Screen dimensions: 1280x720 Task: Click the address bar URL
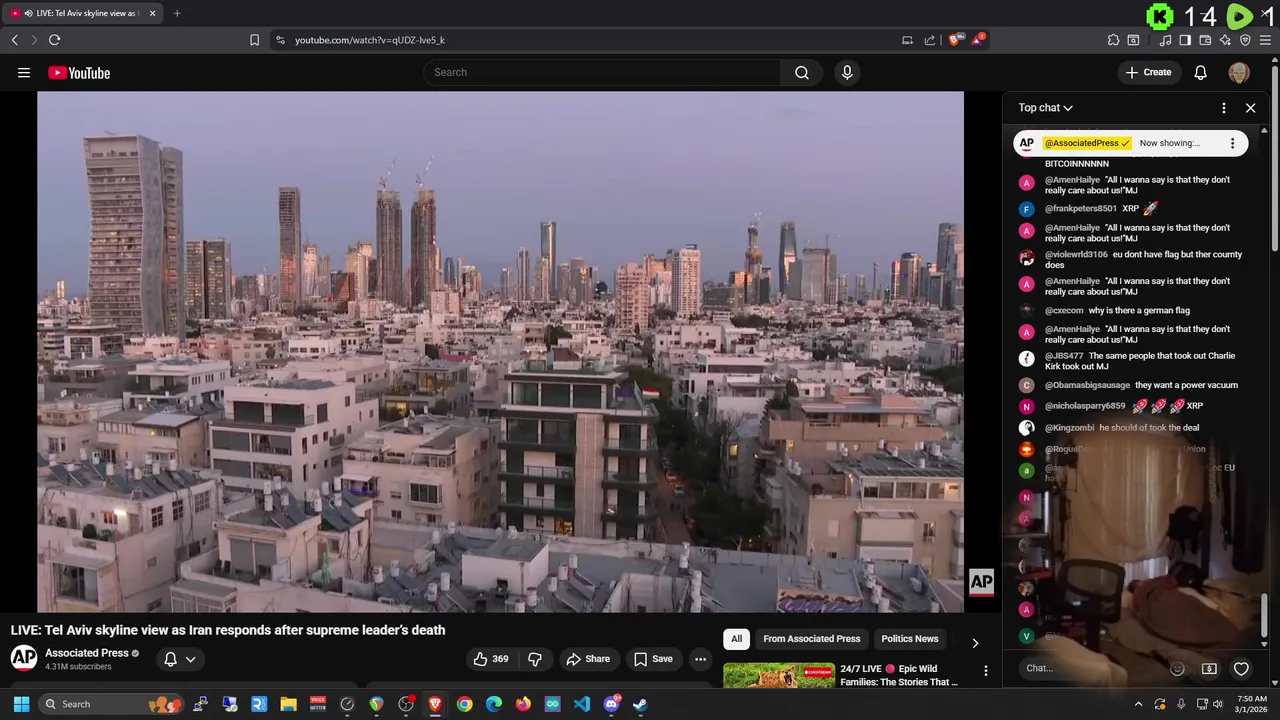[x=369, y=40]
